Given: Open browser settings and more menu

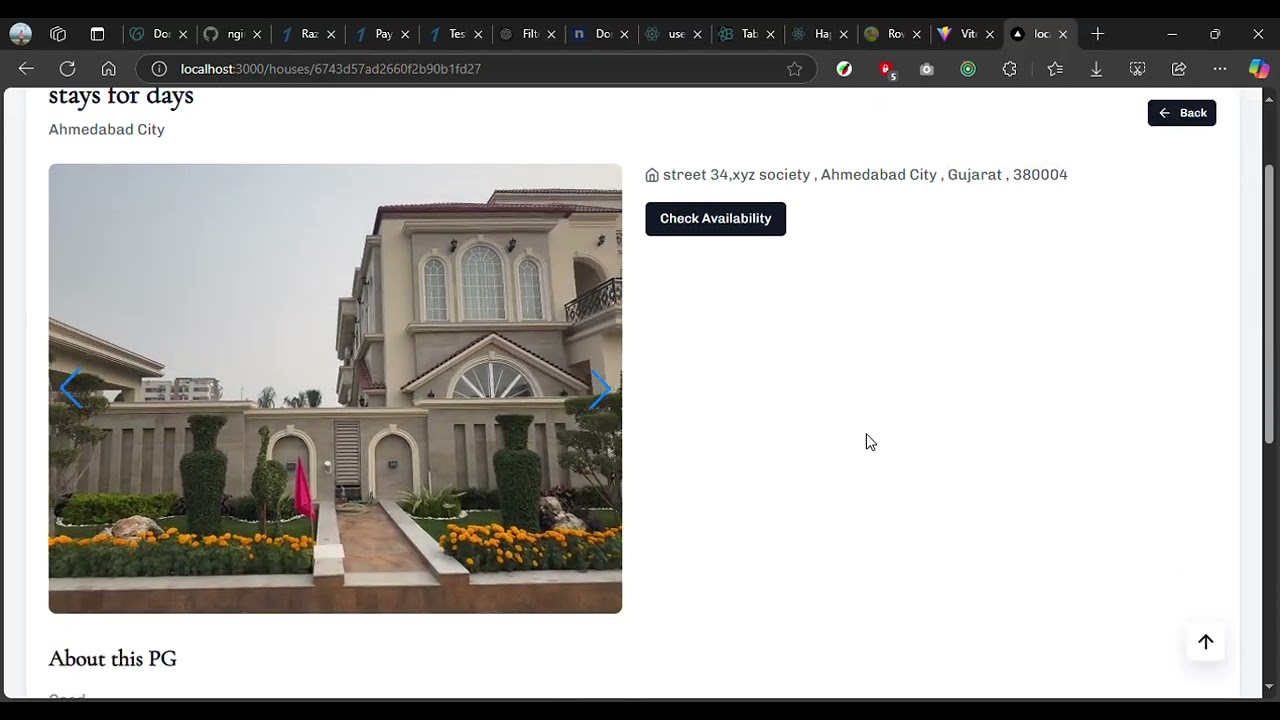Looking at the screenshot, I should [1220, 69].
